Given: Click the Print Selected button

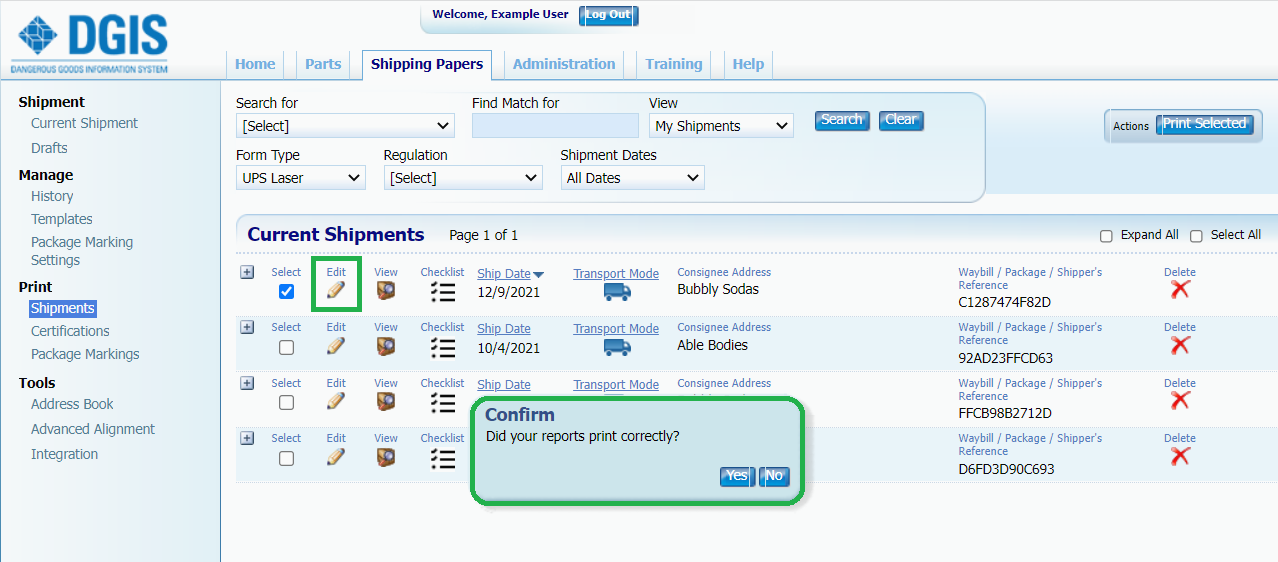Looking at the screenshot, I should 1204,124.
